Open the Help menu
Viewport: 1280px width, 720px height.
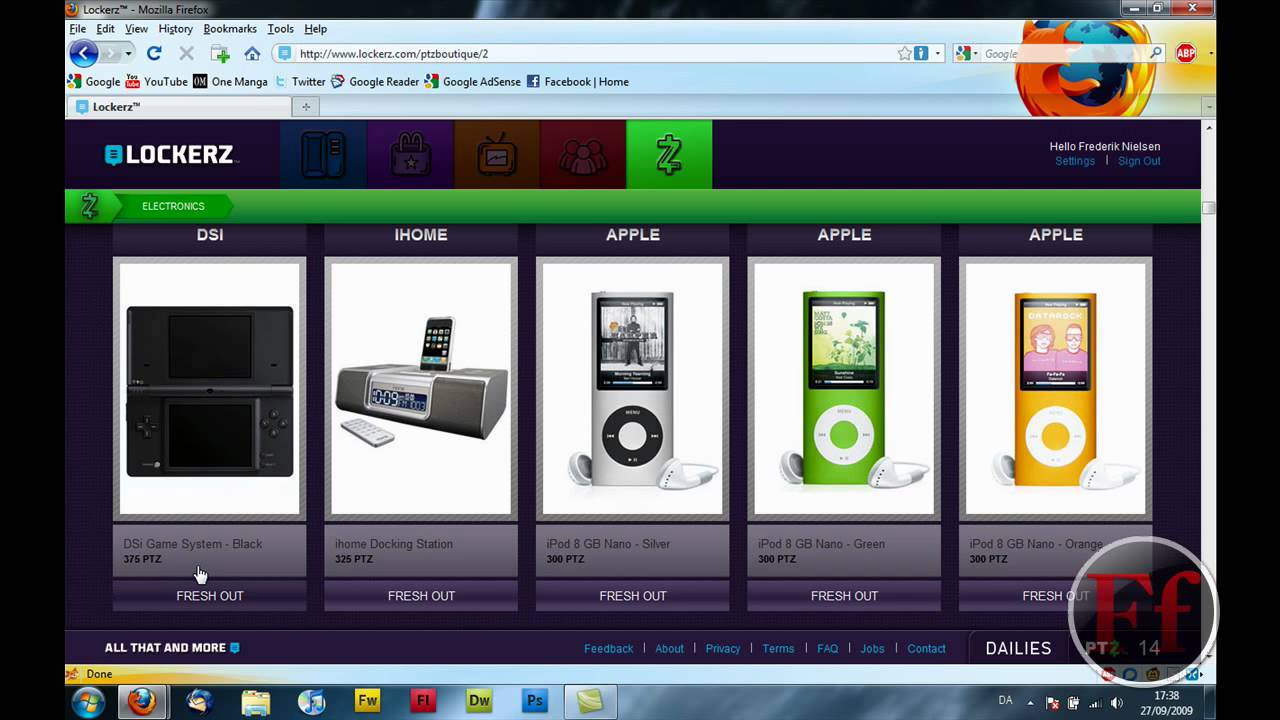pyautogui.click(x=315, y=29)
